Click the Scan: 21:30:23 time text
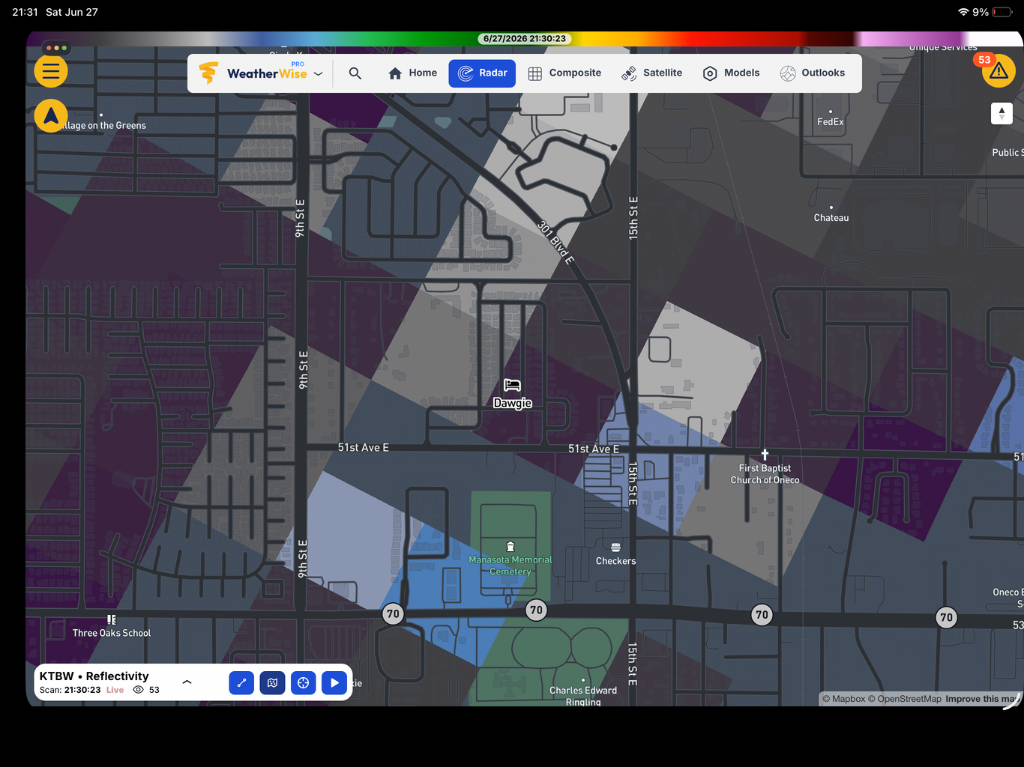1024x767 pixels. tap(70, 690)
